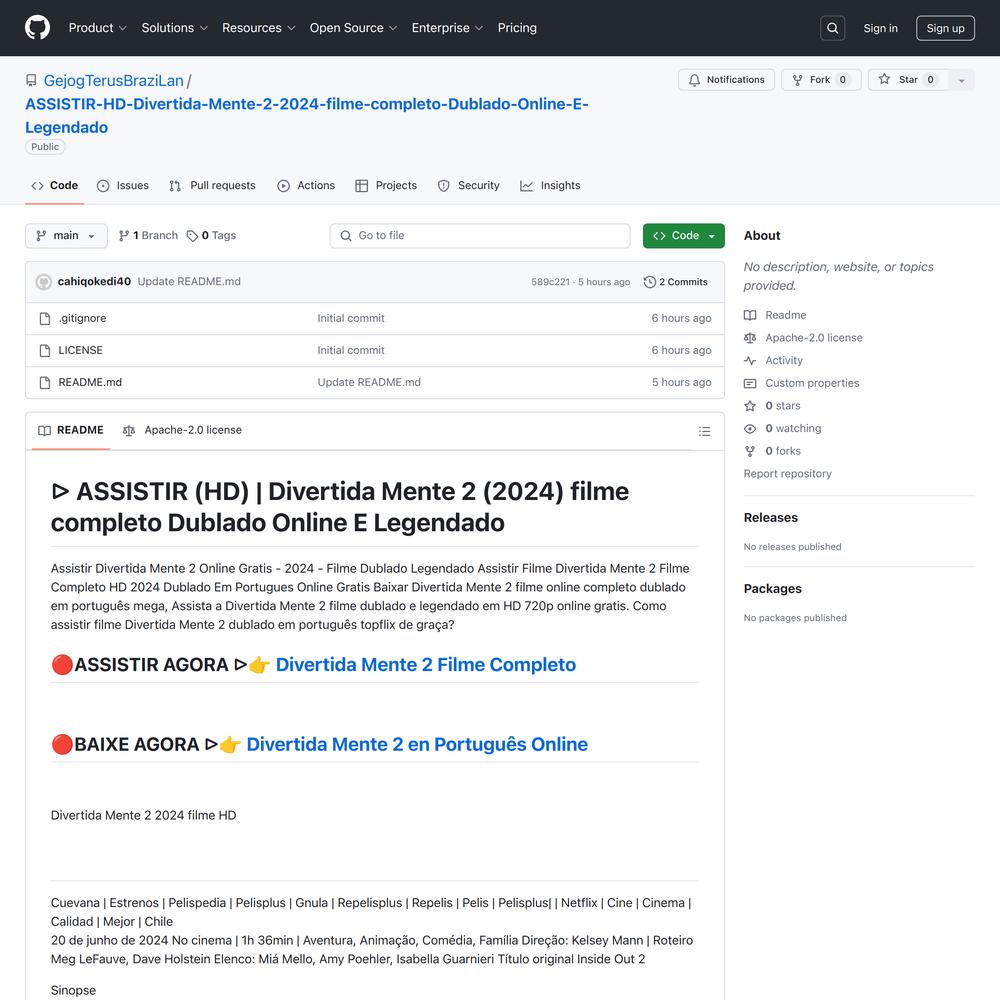This screenshot has width=1000, height=1000.
Task: Expand the Enterprise menu
Action: (x=447, y=28)
